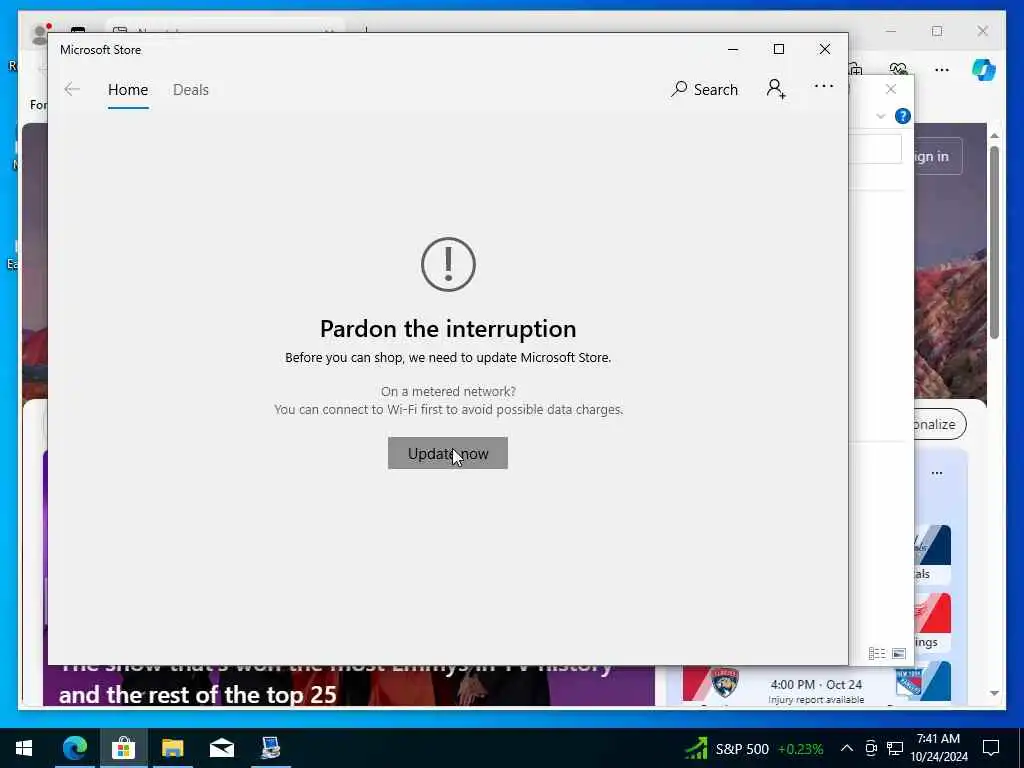Switch to picture view icon in background panel
The height and width of the screenshot is (768, 1024).
899,653
